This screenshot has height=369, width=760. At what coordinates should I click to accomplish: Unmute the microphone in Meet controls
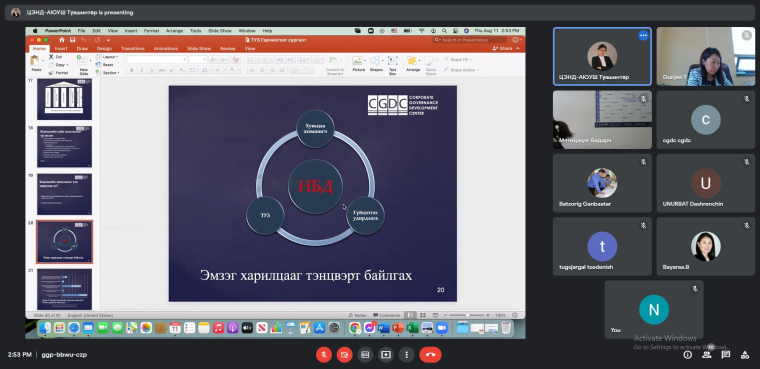324,355
